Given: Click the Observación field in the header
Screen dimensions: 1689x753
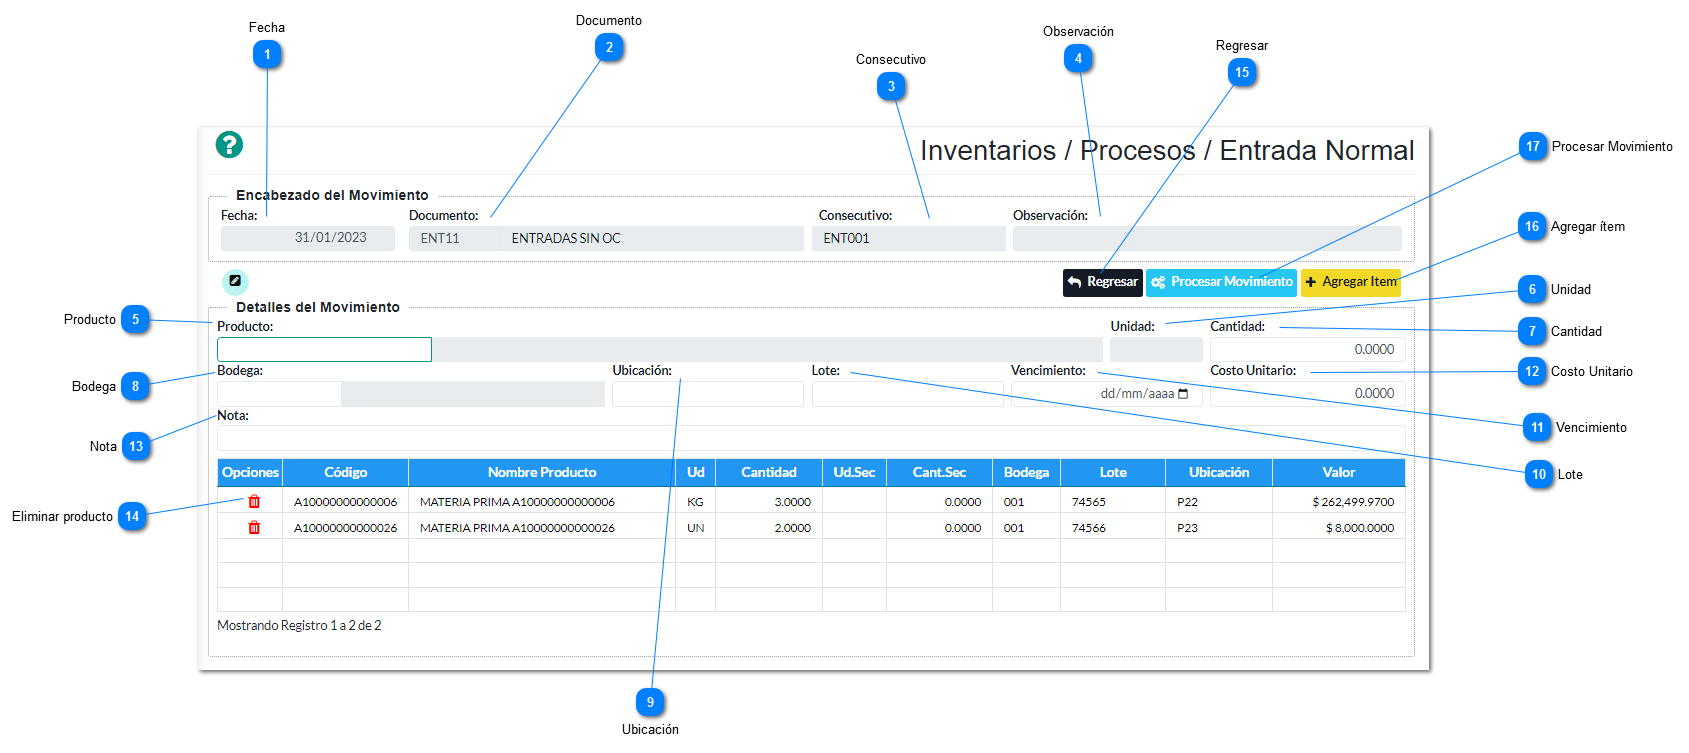Looking at the screenshot, I should click(1207, 238).
